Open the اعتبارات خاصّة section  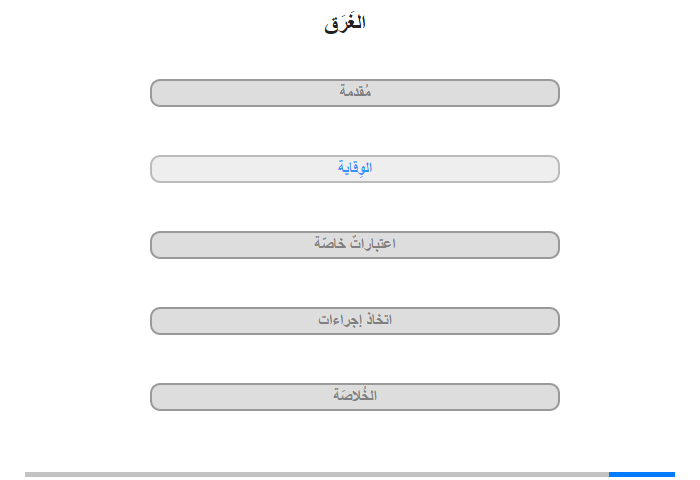(354, 245)
